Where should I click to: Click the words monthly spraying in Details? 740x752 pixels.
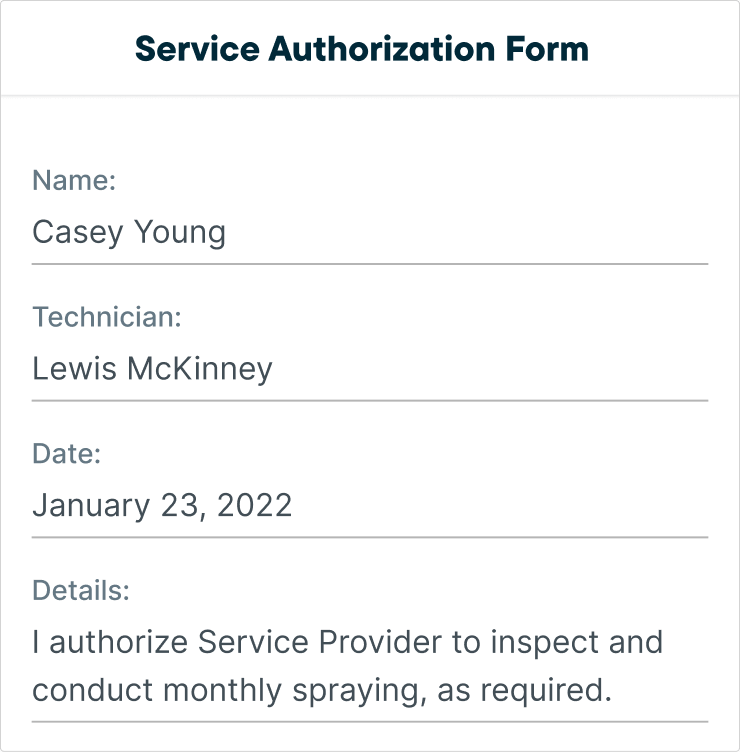tap(294, 692)
